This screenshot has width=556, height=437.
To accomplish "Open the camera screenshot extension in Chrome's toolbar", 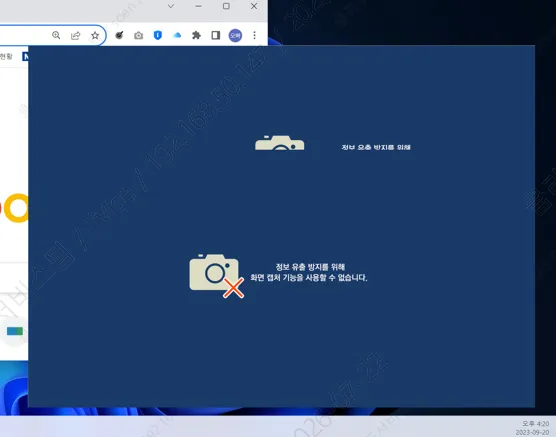I will [139, 35].
